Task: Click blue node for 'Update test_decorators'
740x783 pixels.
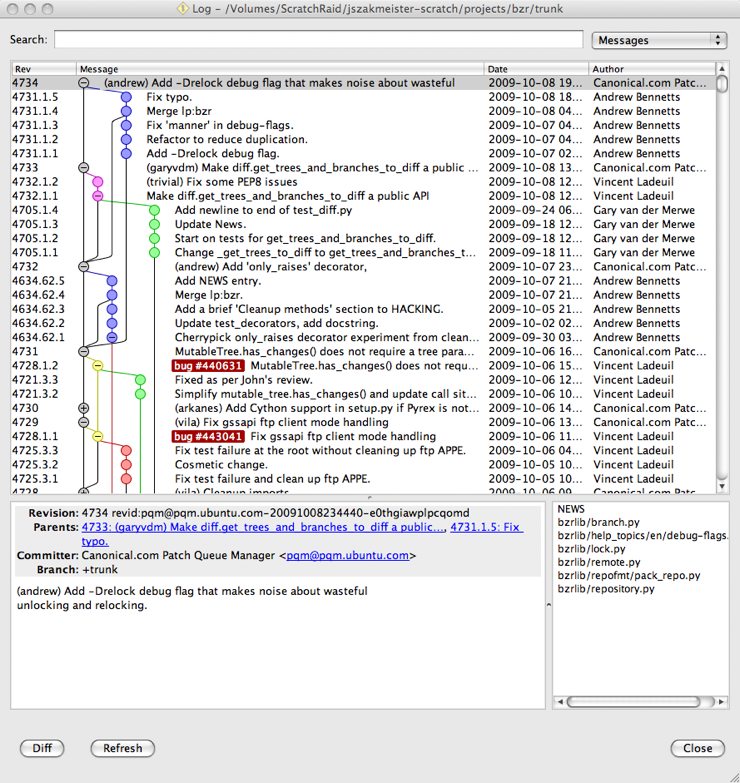Action: pyautogui.click(x=112, y=324)
